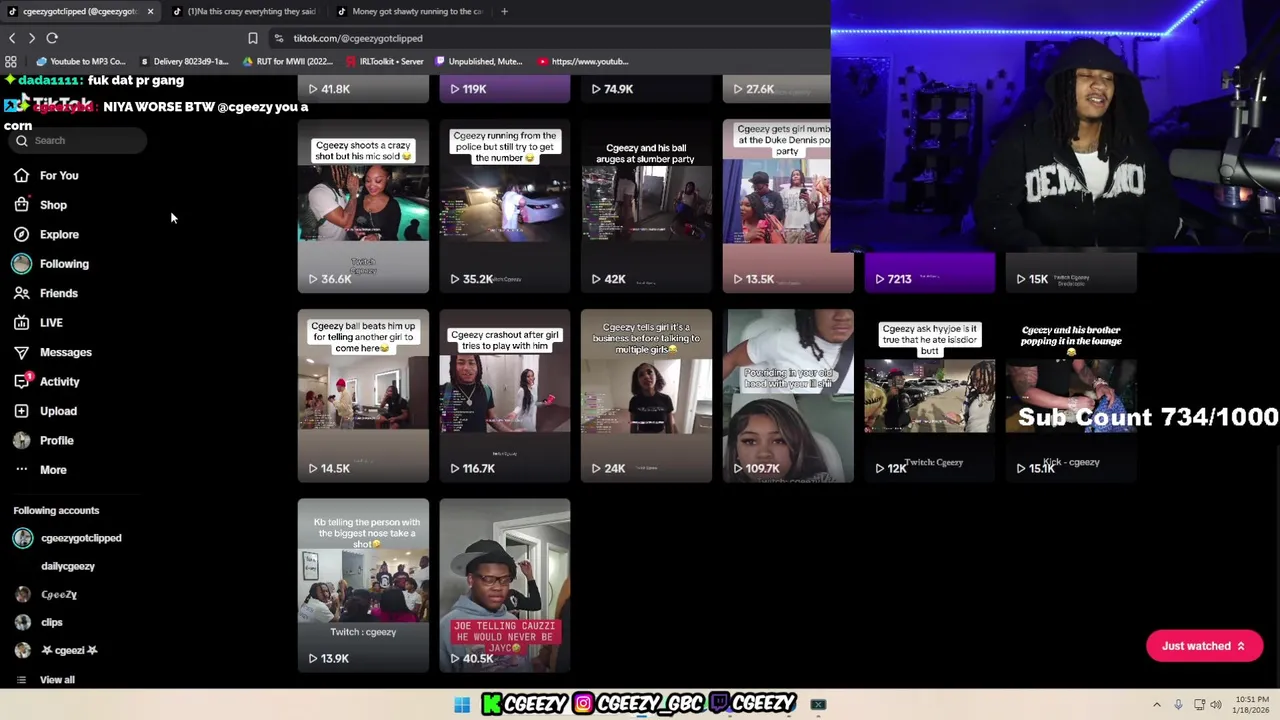The height and width of the screenshot is (720, 1280).
Task: Play 'Cgeezy and his brother popping' video
Action: pyautogui.click(x=1071, y=396)
